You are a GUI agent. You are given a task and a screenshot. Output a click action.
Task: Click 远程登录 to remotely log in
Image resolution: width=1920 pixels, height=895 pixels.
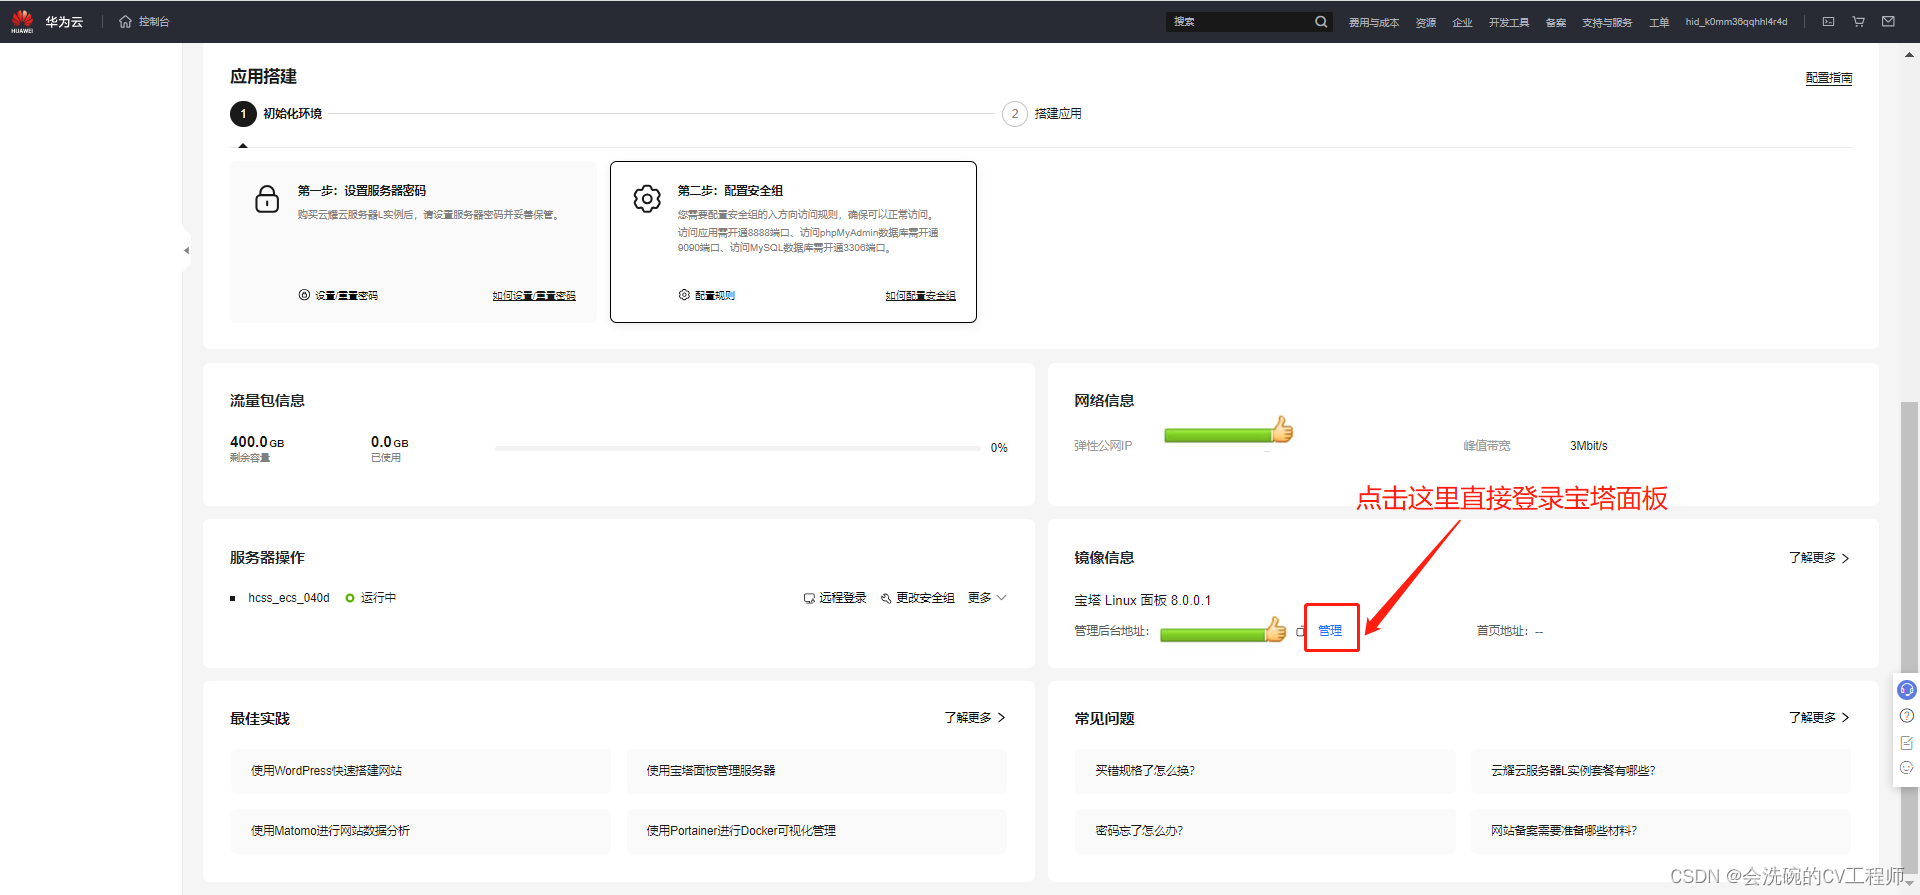tap(835, 598)
